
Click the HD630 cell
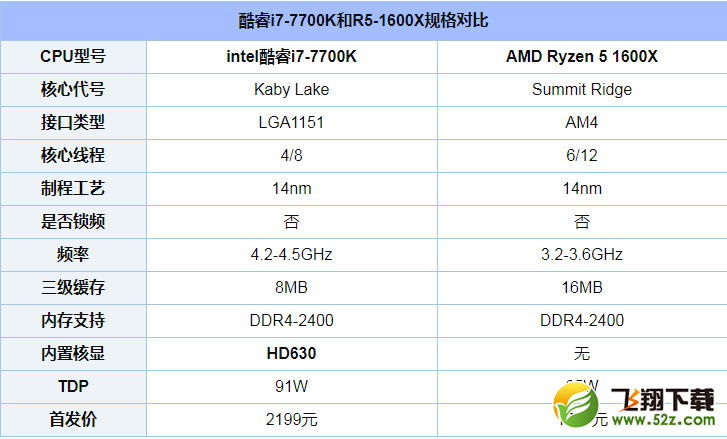[x=292, y=354]
